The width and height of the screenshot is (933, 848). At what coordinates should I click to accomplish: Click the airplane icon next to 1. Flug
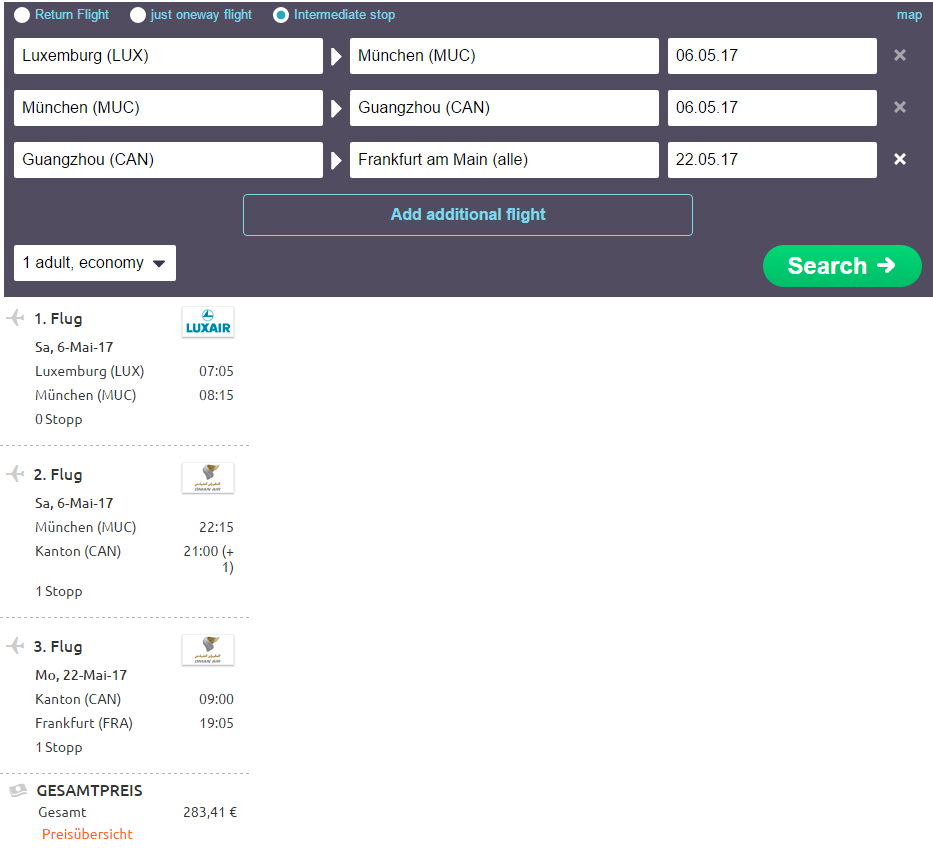pos(15,318)
